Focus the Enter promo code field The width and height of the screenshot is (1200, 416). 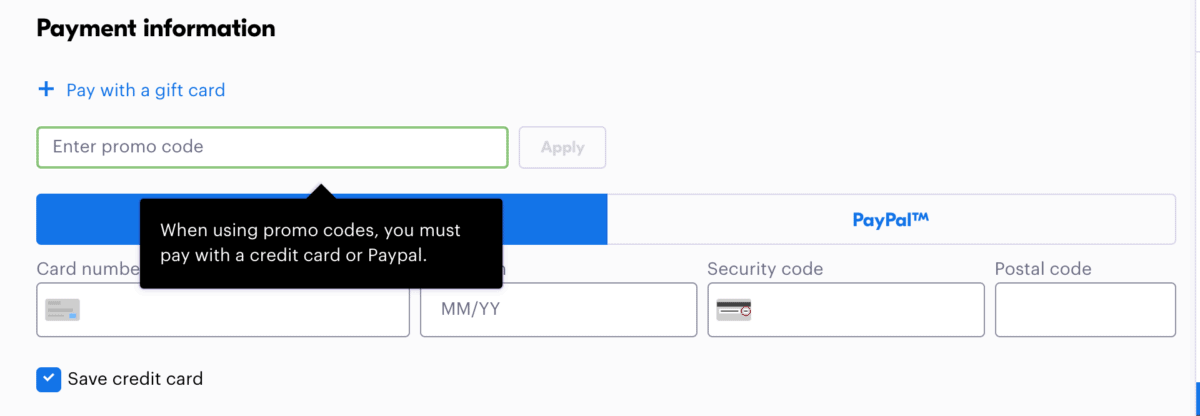point(272,147)
